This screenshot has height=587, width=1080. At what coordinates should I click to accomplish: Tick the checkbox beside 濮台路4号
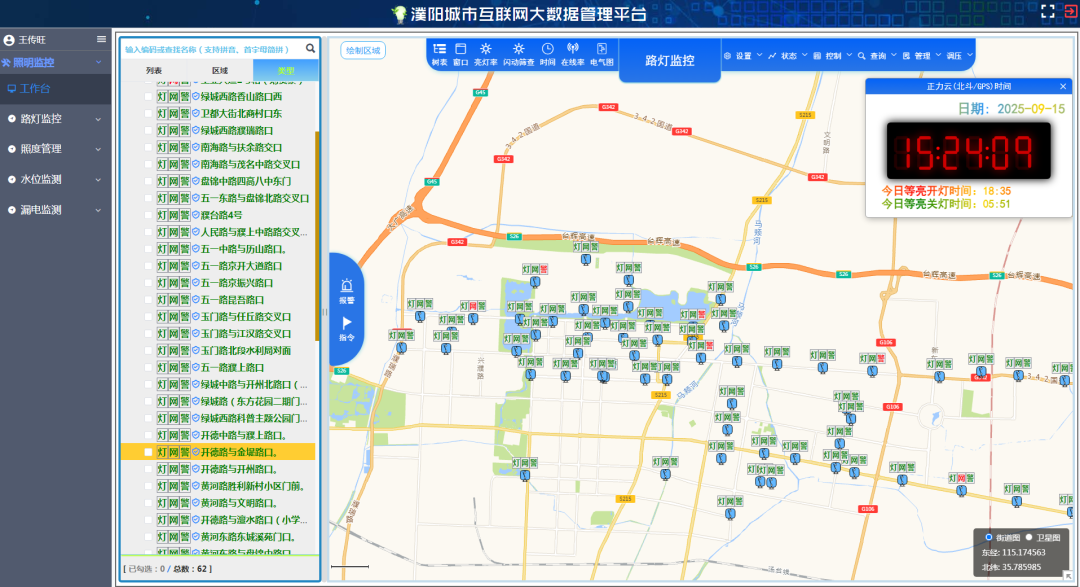coord(149,215)
